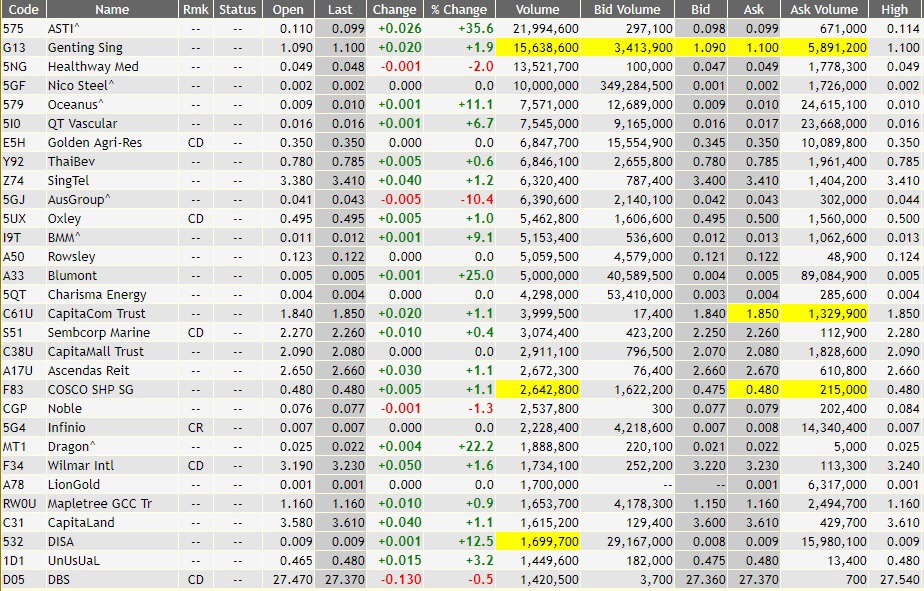The image size is (924, 591).
Task: Select the Oceanus^ stock name
Action: coord(75,104)
